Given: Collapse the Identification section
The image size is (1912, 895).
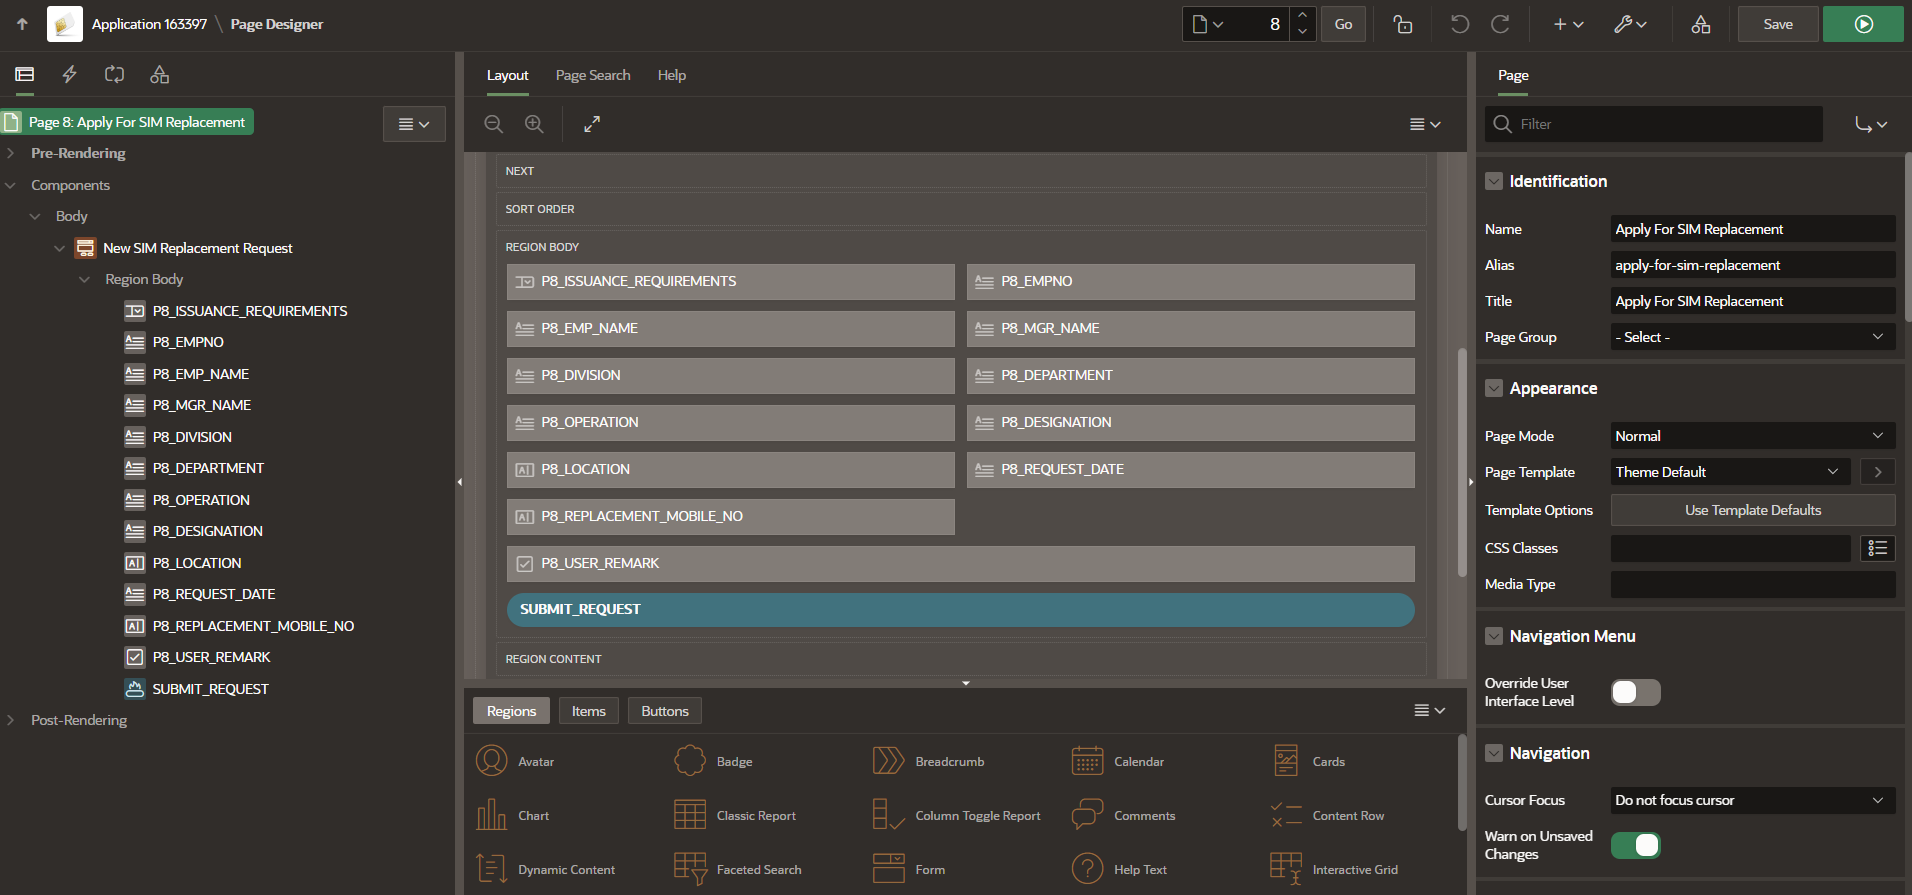Looking at the screenshot, I should point(1494,181).
